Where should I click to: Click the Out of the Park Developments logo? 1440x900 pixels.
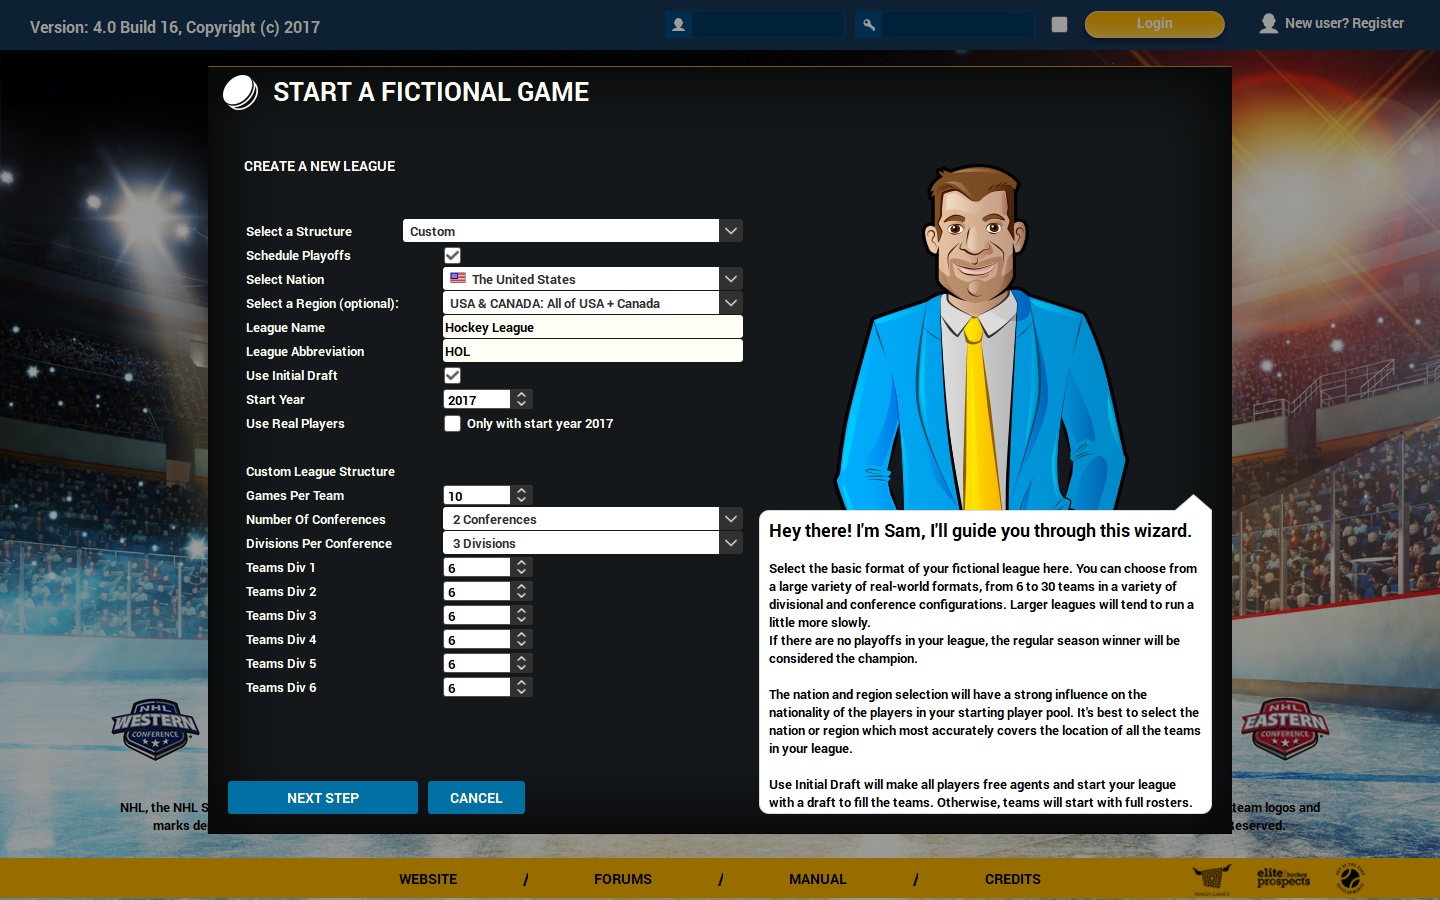pyautogui.click(x=1349, y=878)
